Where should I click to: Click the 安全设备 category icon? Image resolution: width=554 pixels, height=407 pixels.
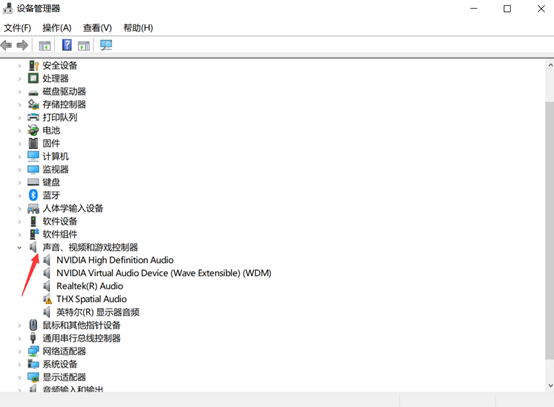[x=34, y=65]
